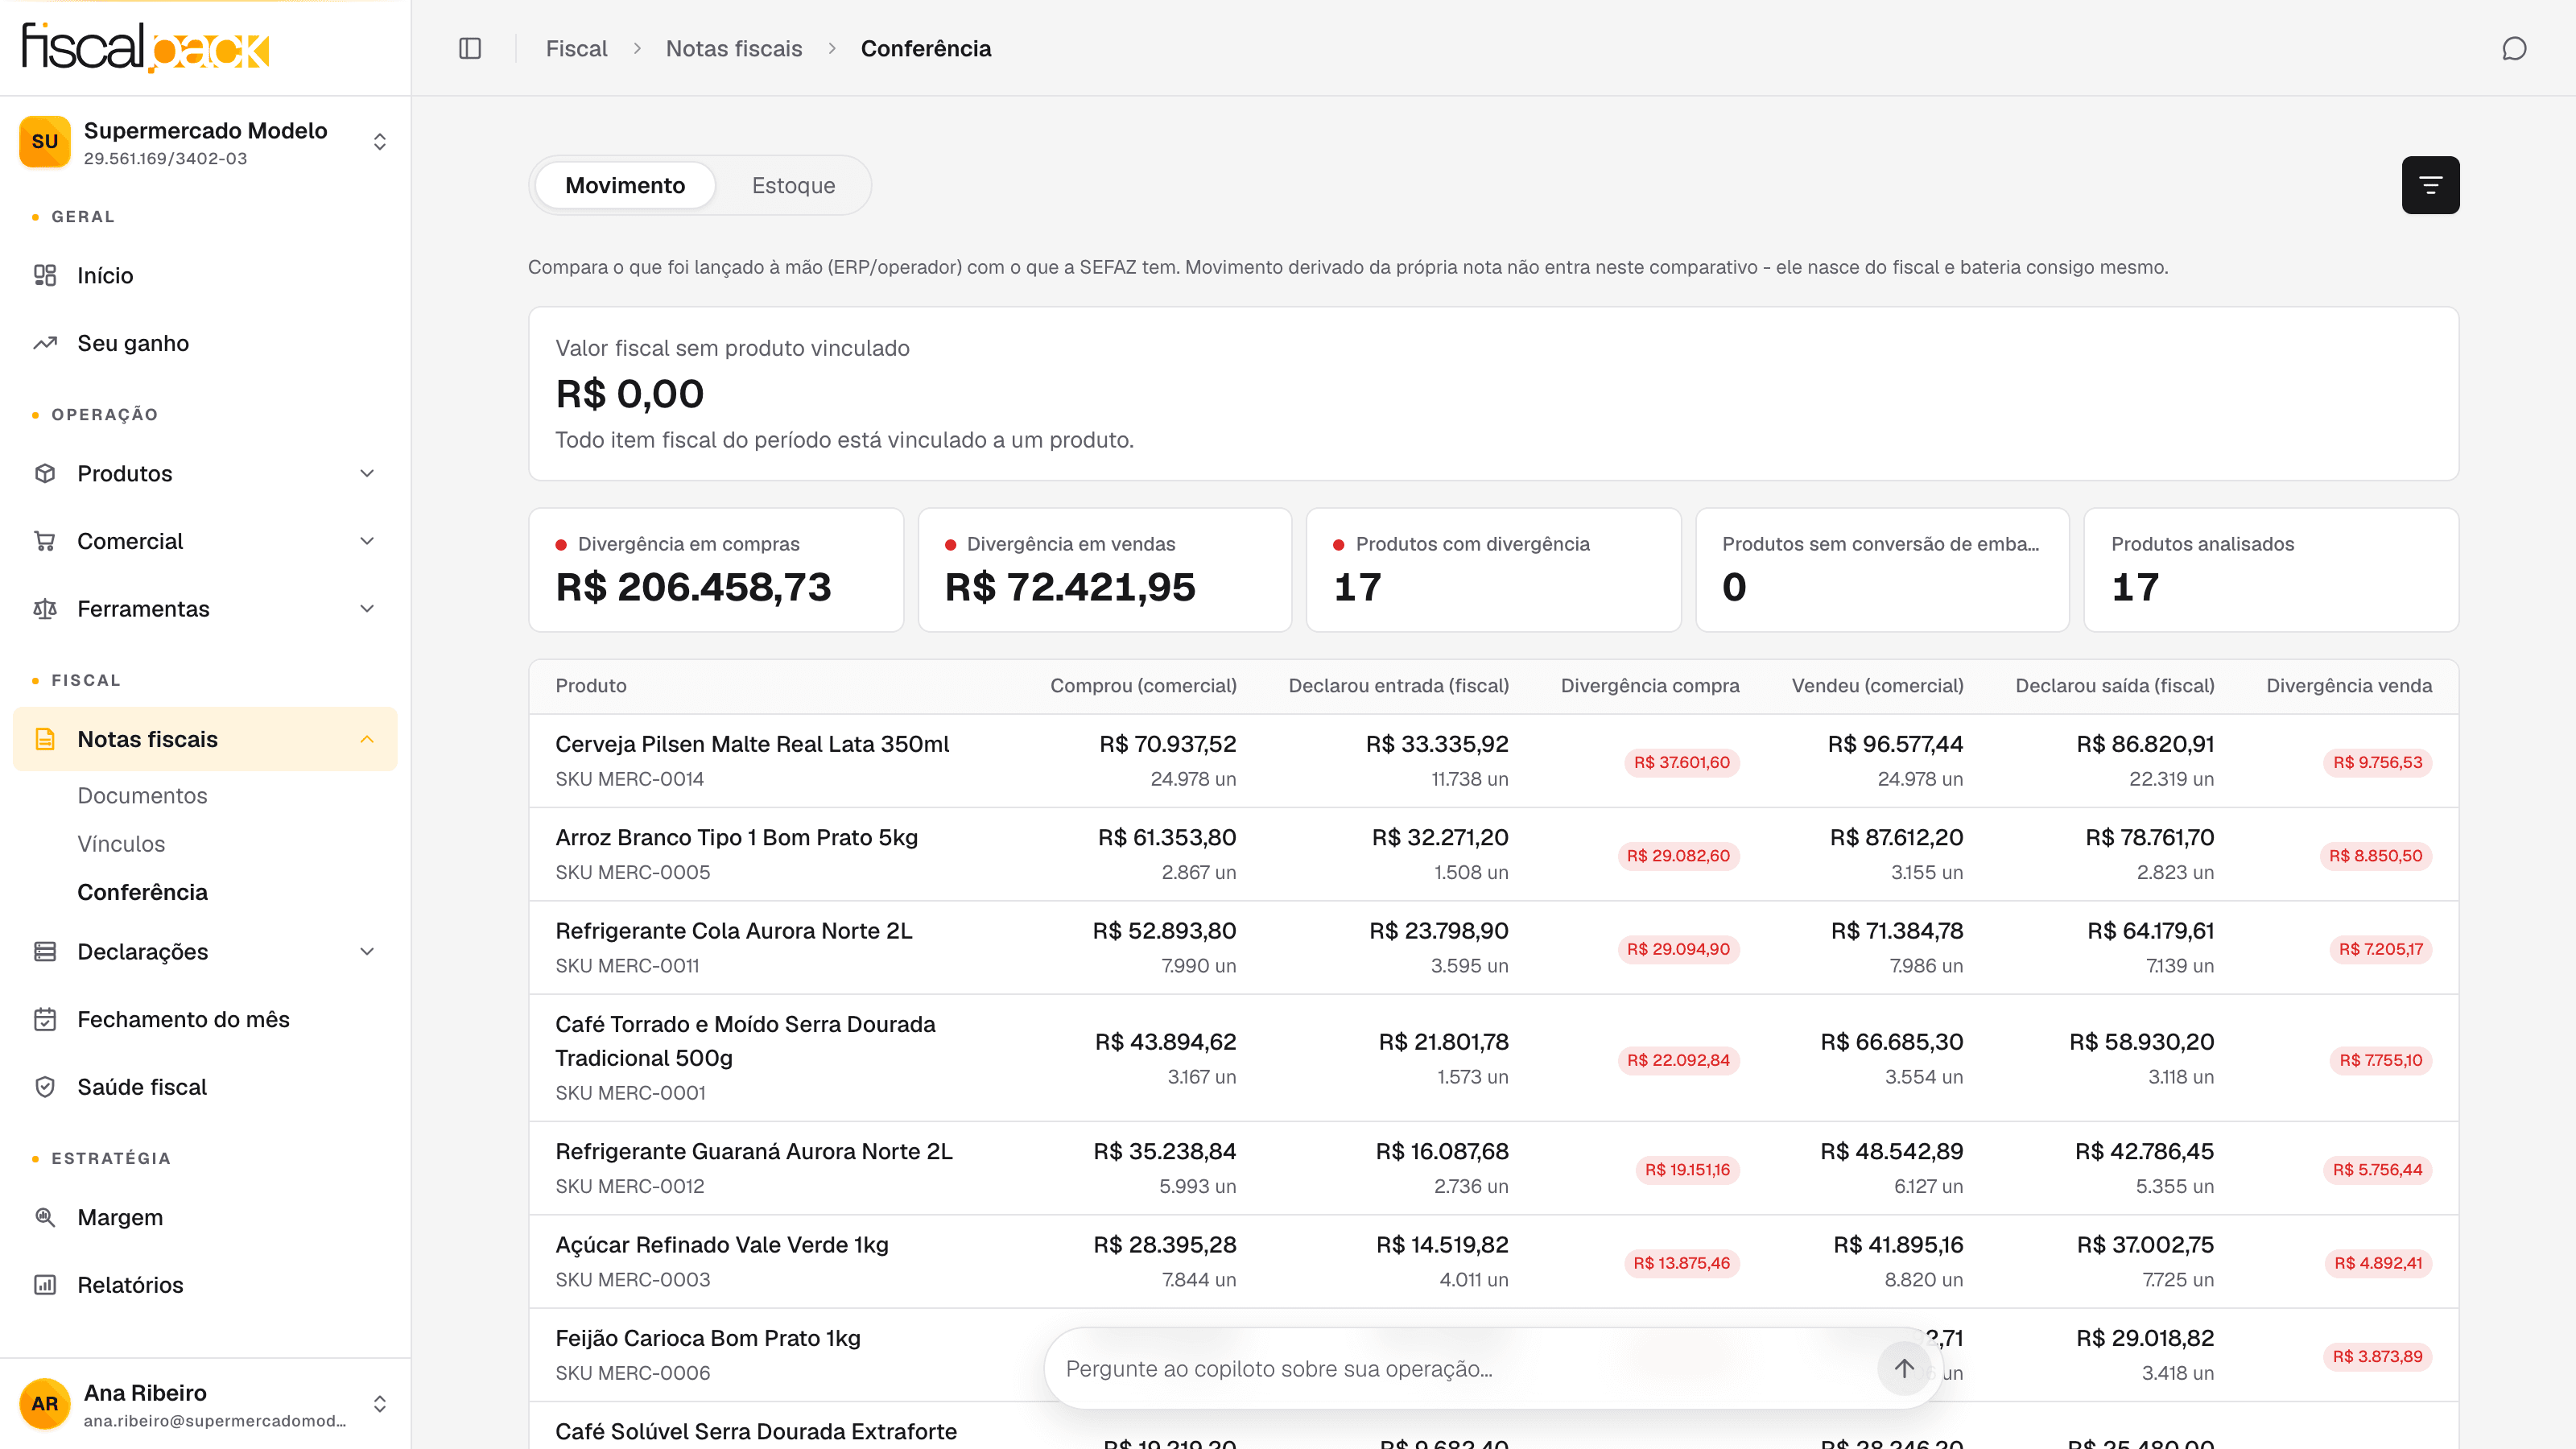
Task: Click the Notas fiscais breadcrumb link
Action: [x=734, y=48]
